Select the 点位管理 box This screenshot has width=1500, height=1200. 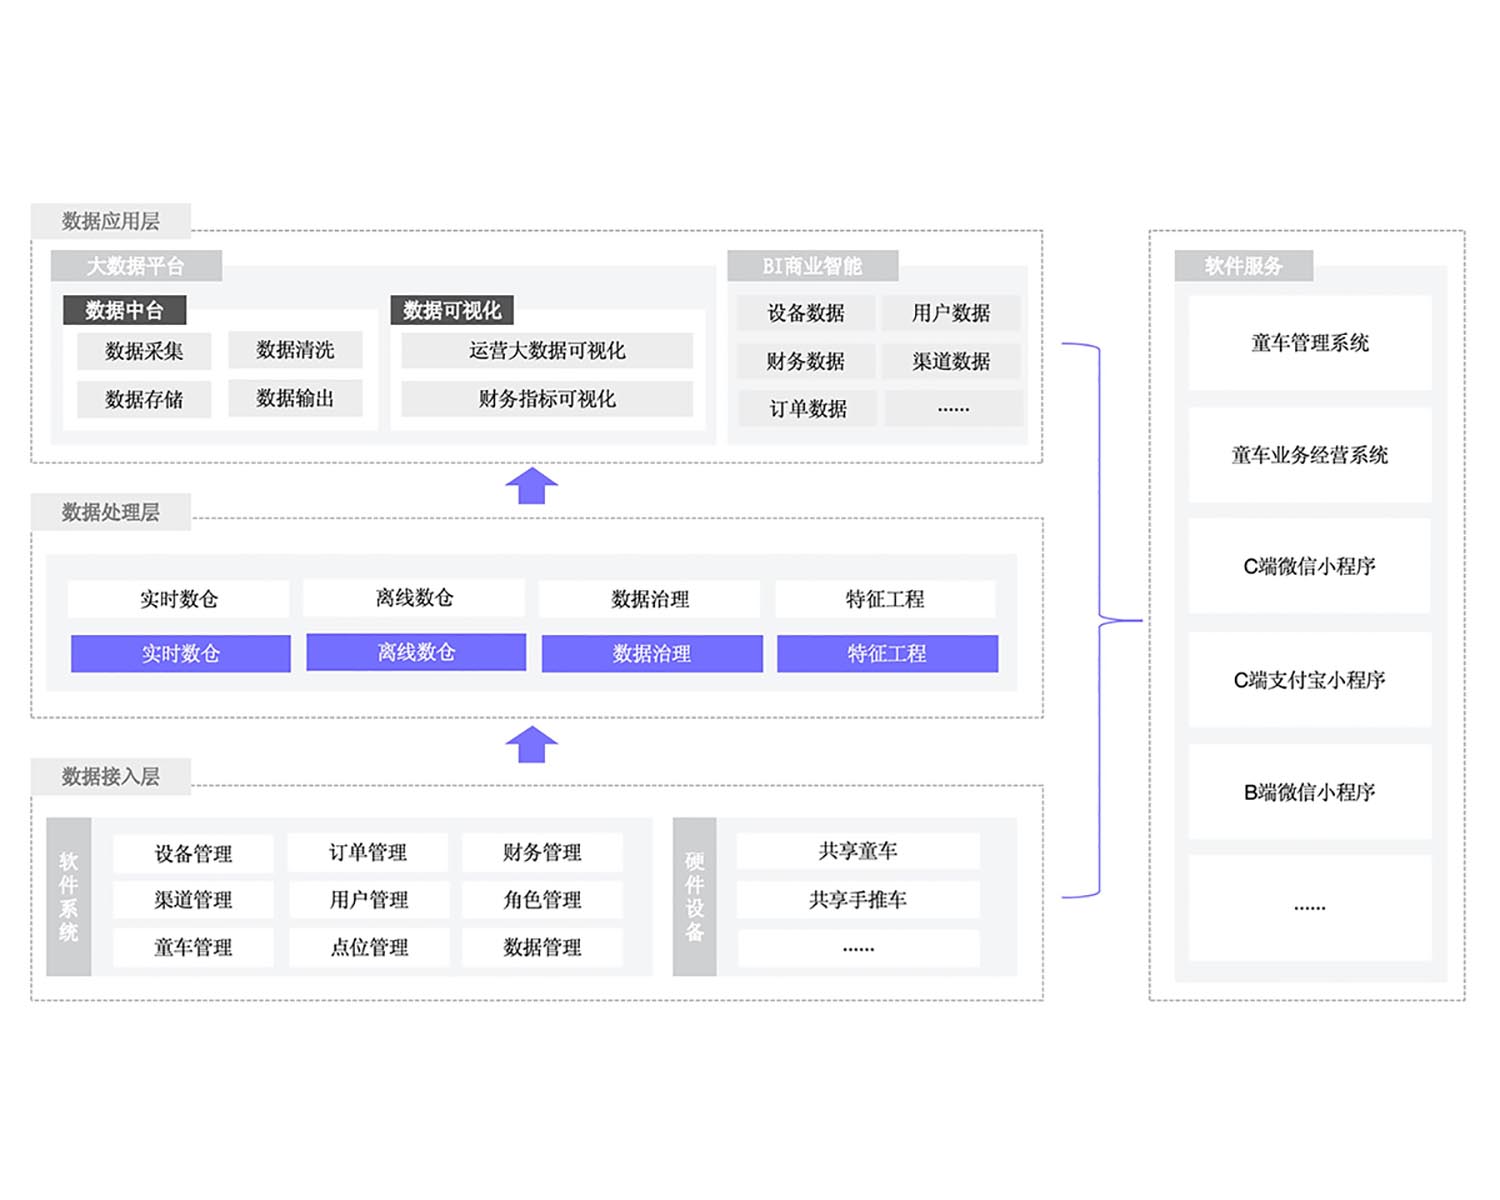pos(369,947)
